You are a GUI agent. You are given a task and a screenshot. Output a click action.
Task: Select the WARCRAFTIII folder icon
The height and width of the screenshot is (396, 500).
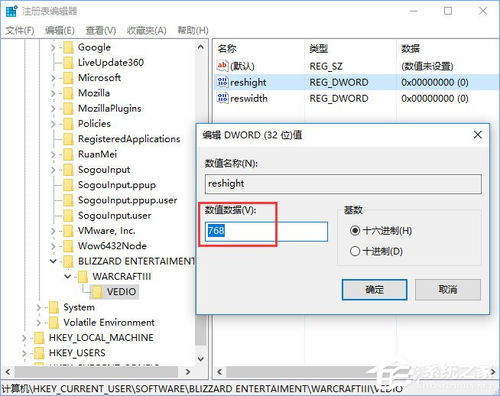(x=82, y=277)
